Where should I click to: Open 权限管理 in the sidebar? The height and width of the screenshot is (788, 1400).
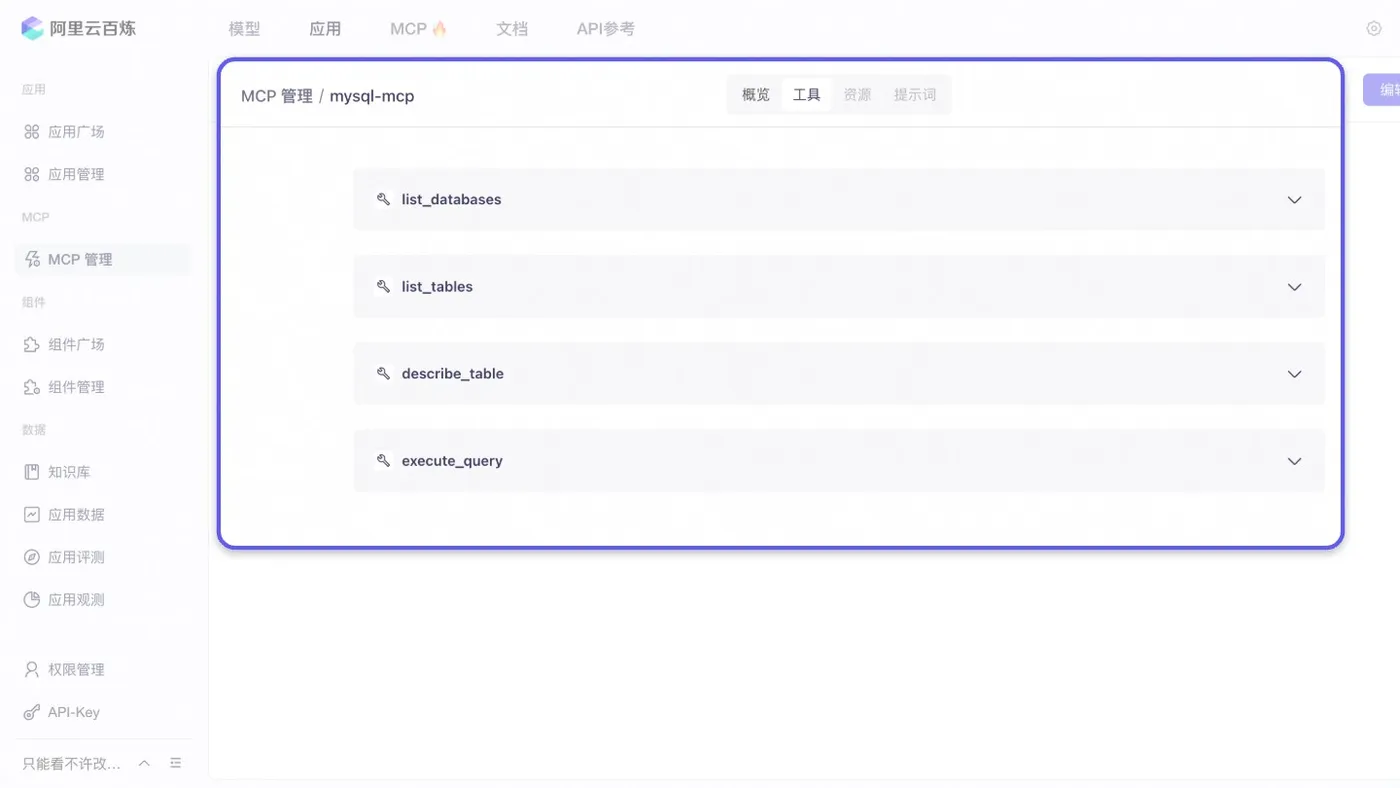(76, 670)
